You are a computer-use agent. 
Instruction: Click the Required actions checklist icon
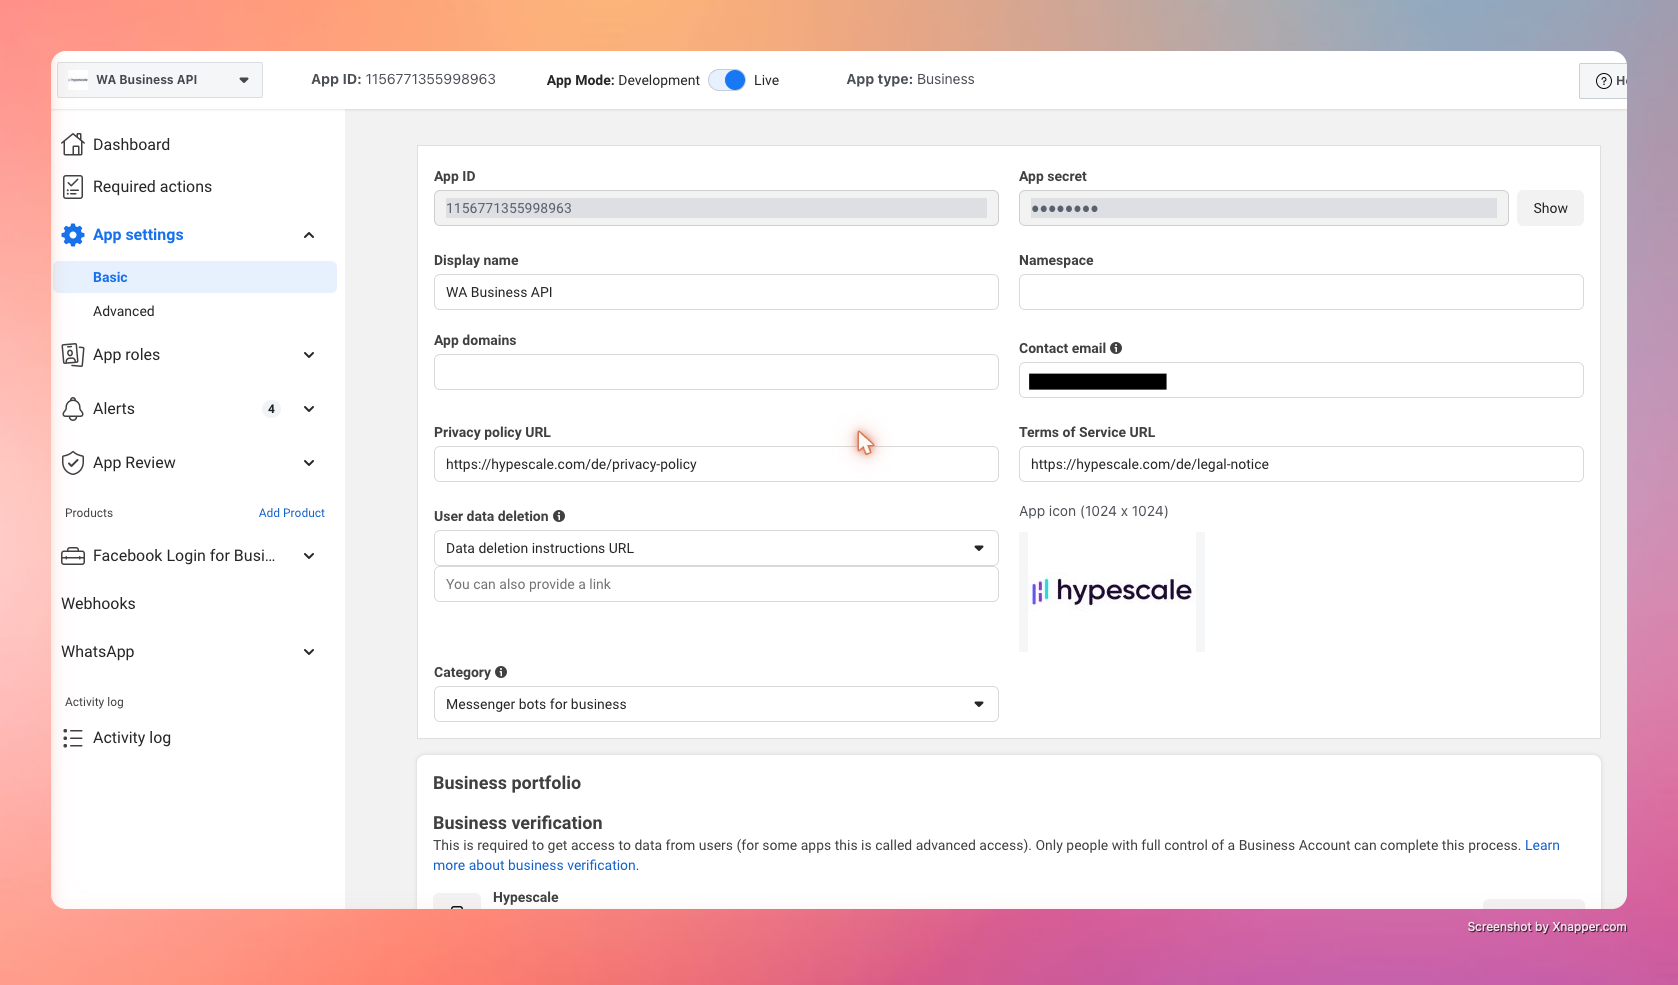point(73,187)
